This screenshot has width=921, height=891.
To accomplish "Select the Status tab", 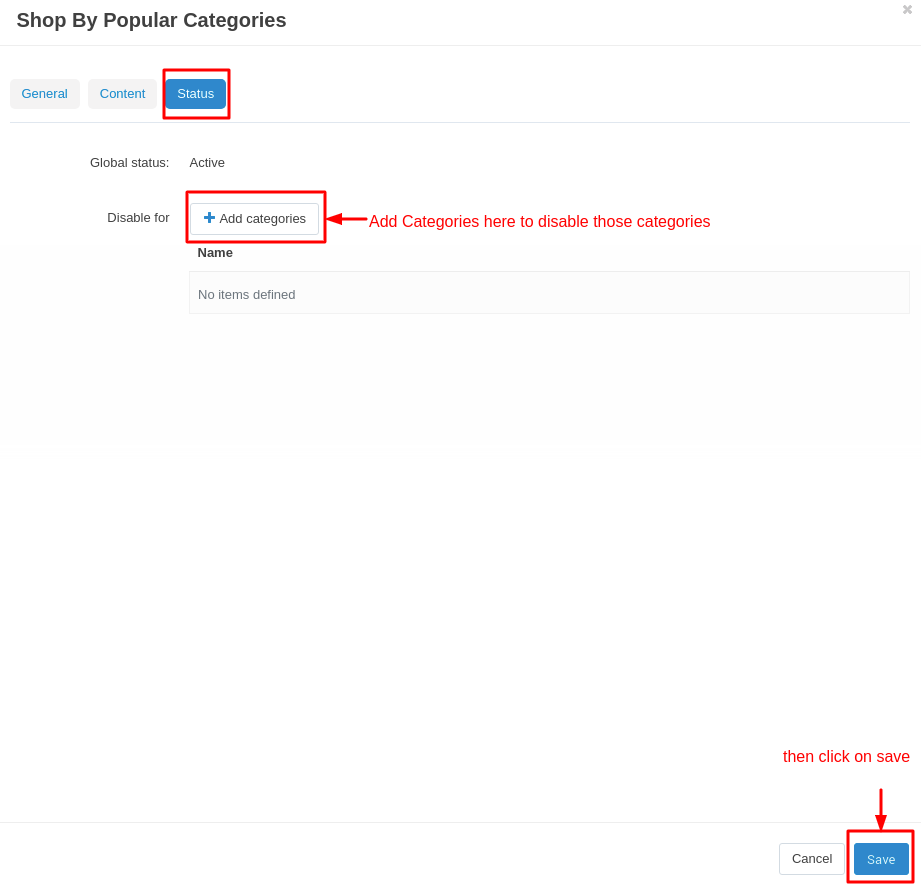I will [196, 94].
